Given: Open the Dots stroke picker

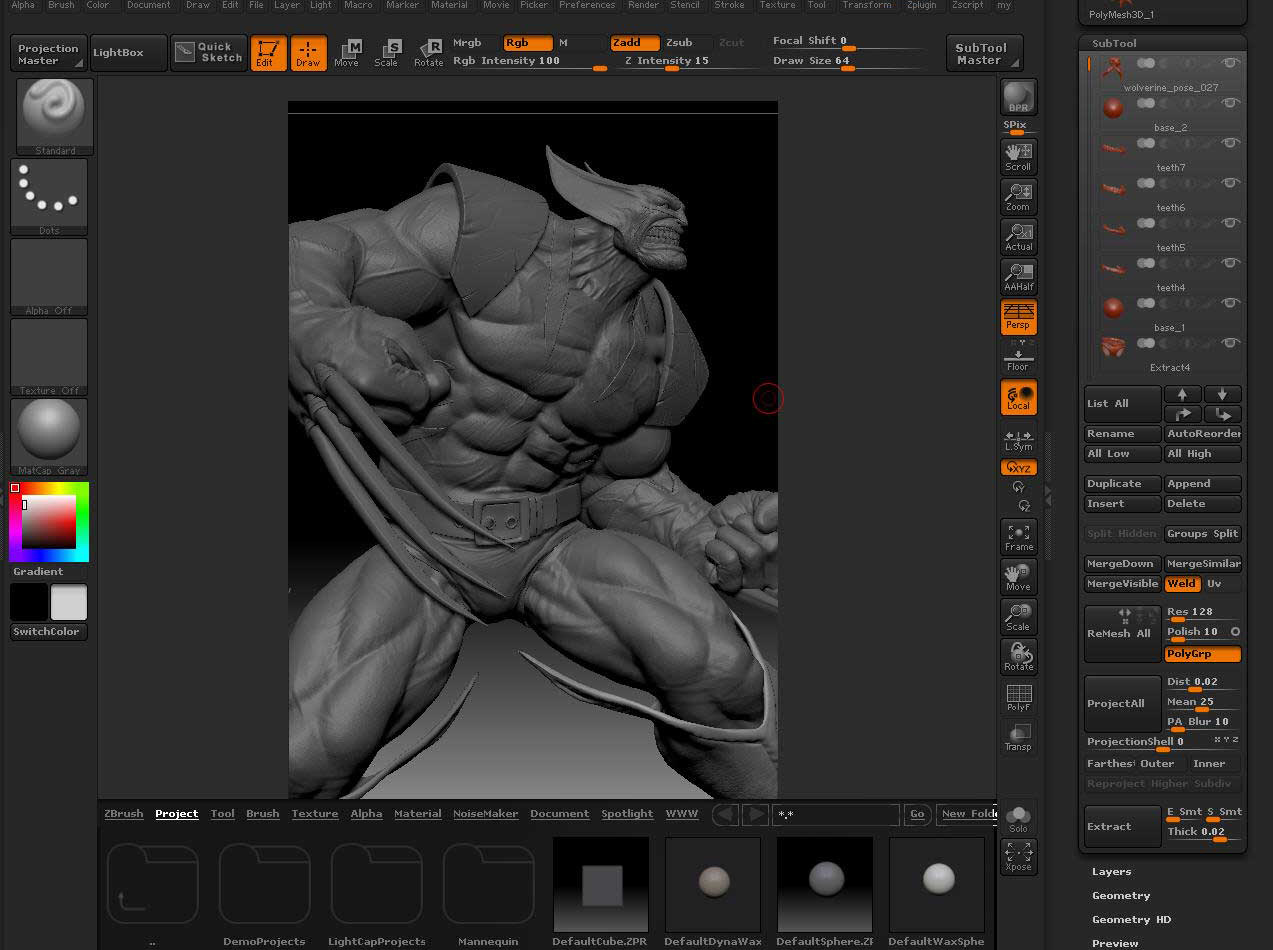Looking at the screenshot, I should (x=49, y=197).
